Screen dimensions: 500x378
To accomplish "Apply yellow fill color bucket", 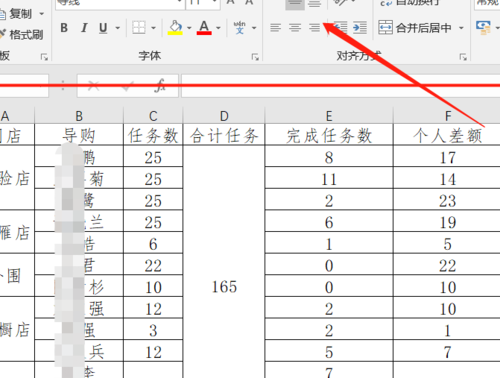I will (175, 28).
